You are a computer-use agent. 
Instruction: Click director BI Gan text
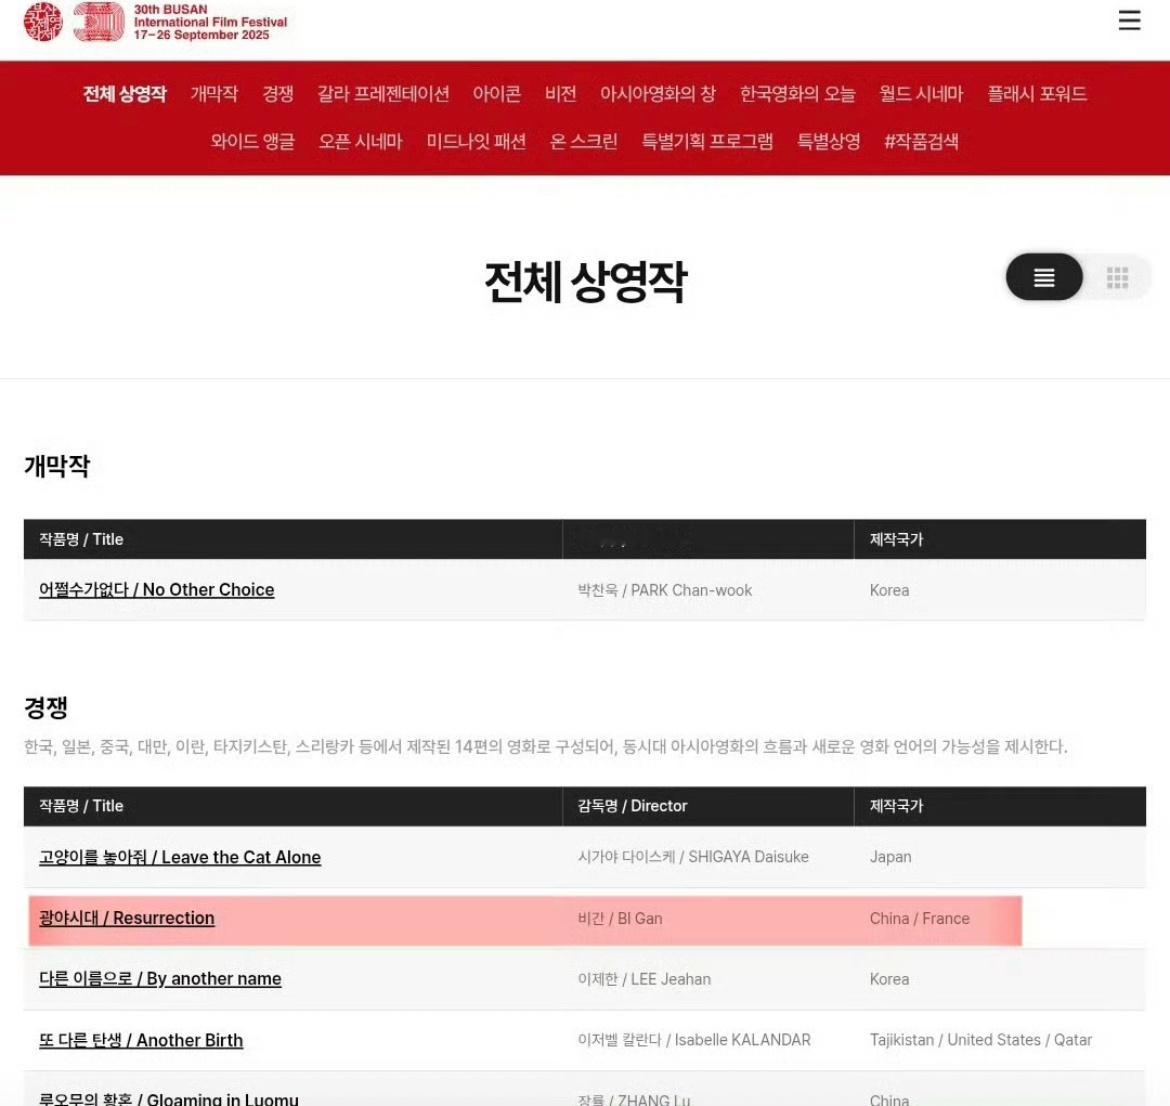[620, 919]
